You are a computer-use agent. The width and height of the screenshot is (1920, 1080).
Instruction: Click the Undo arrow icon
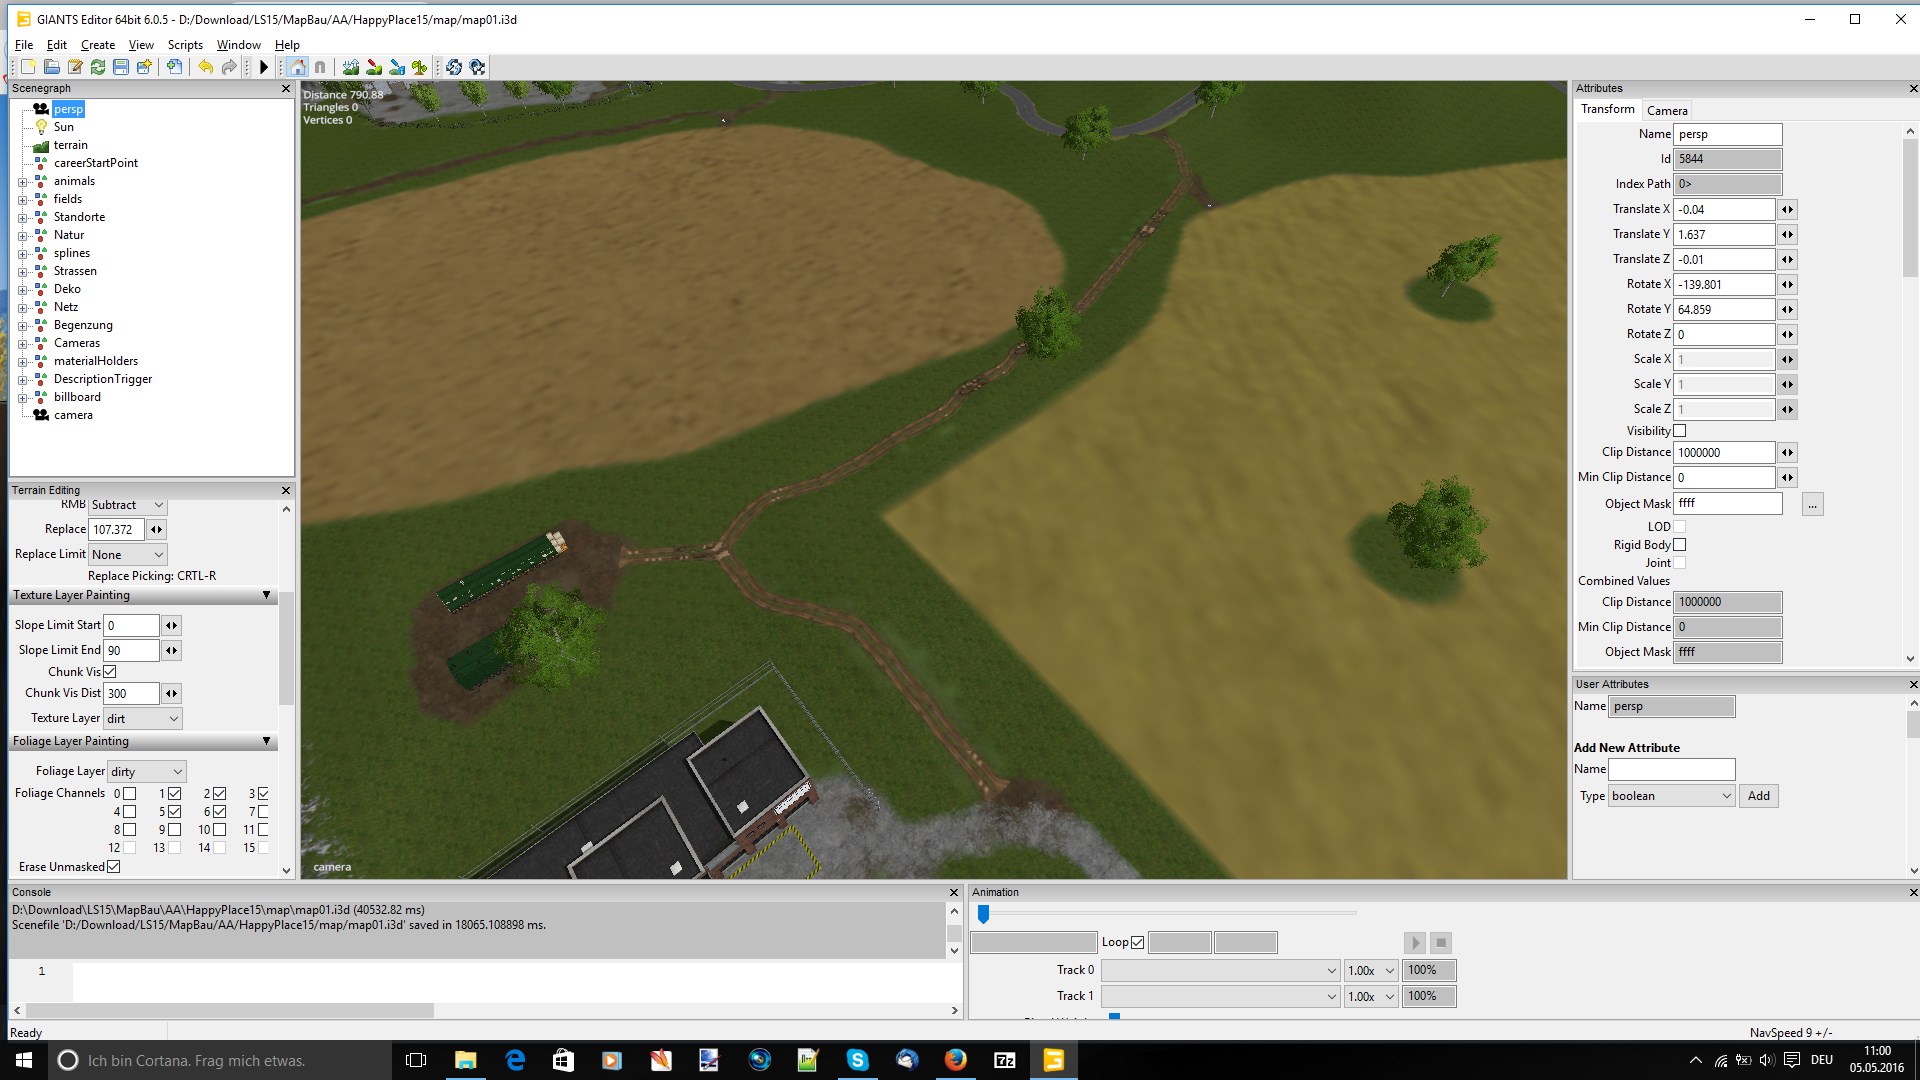point(205,67)
